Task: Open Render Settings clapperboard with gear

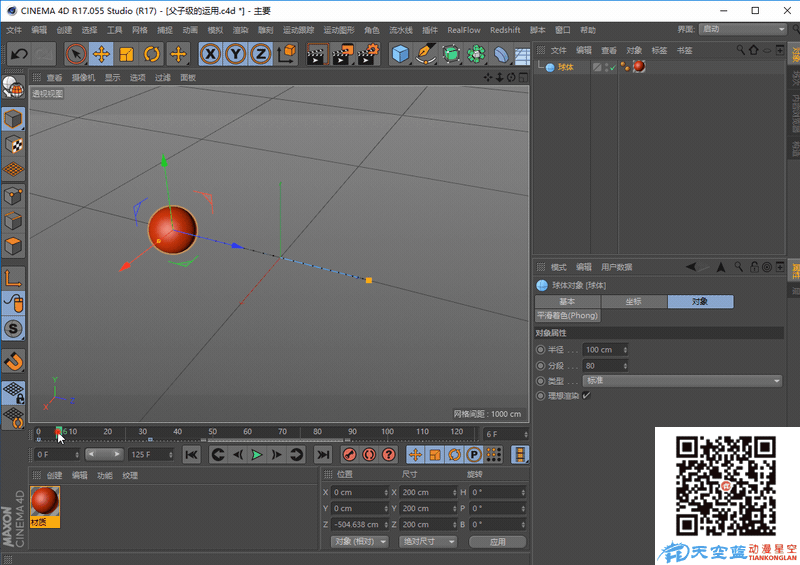Action: (x=368, y=54)
